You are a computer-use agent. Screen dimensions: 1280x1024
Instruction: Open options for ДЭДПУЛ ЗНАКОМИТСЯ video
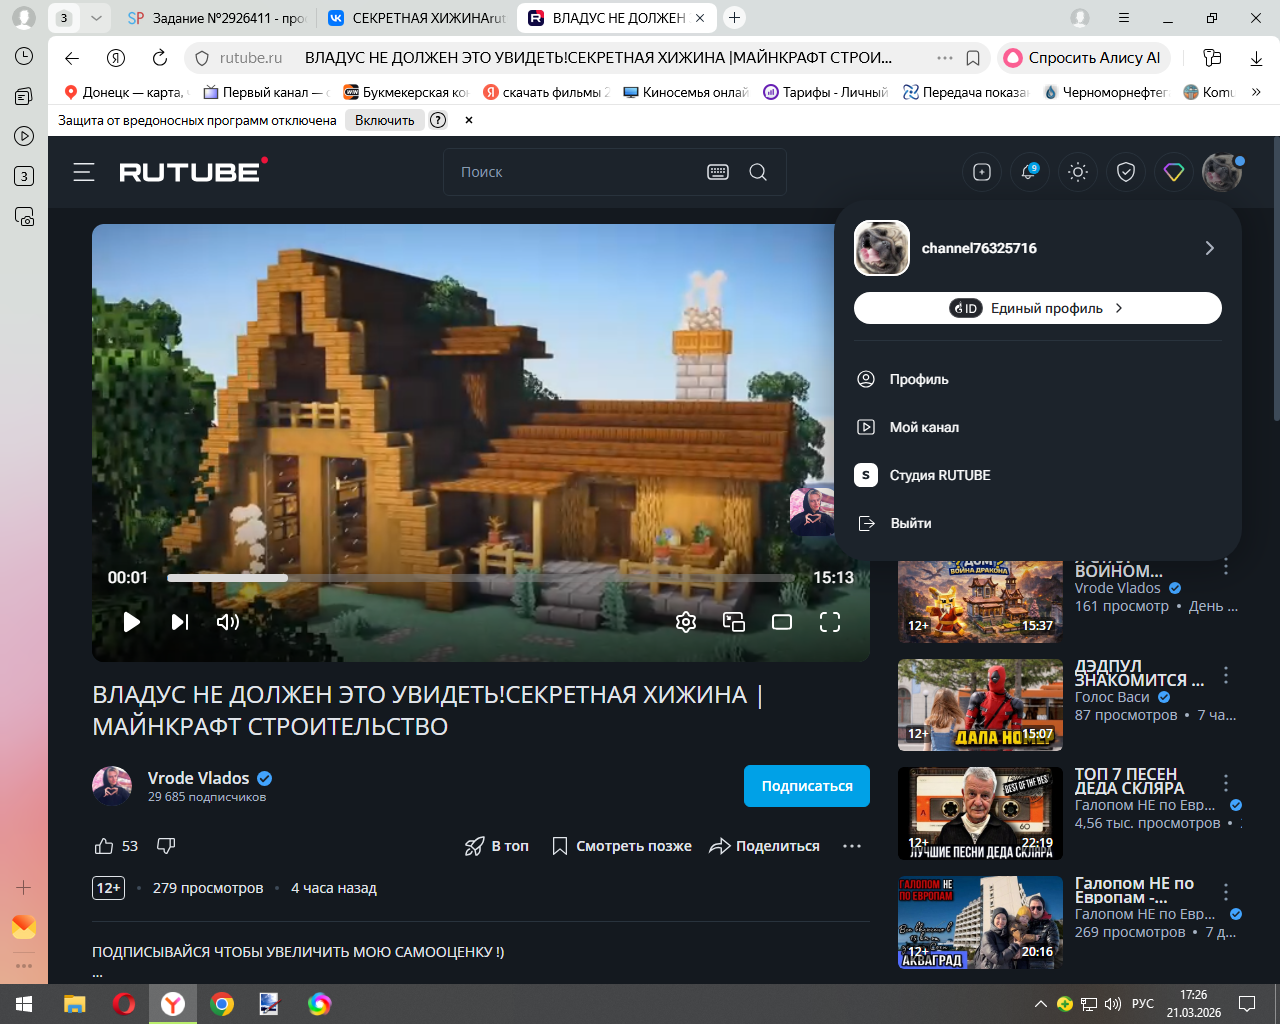pyautogui.click(x=1226, y=675)
